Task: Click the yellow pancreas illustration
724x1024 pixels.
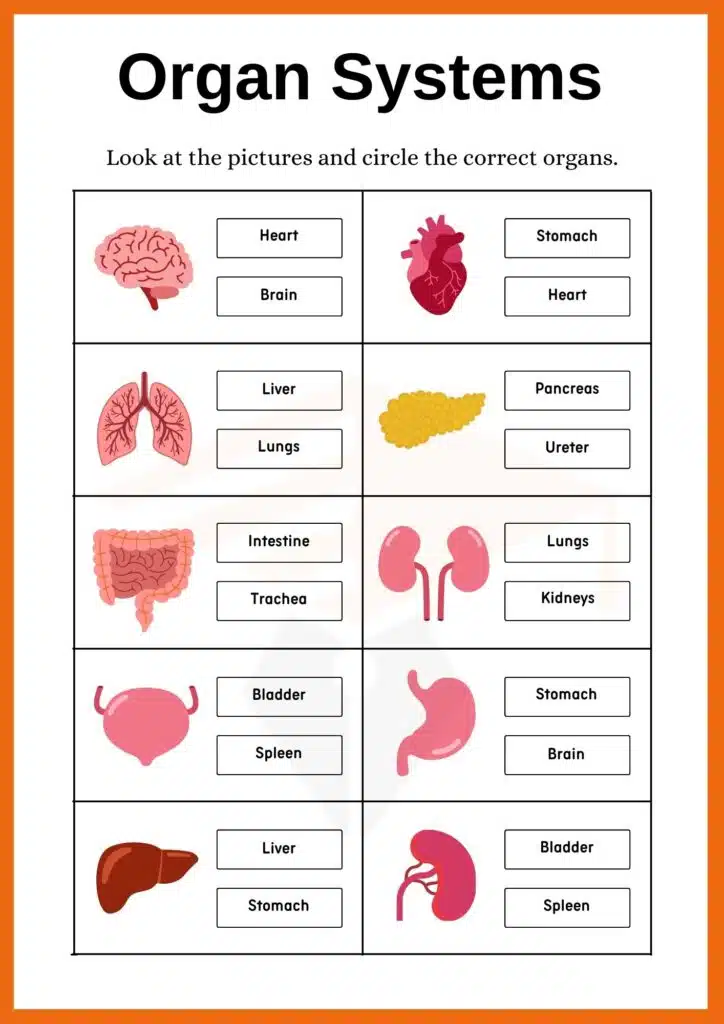Action: [431, 418]
